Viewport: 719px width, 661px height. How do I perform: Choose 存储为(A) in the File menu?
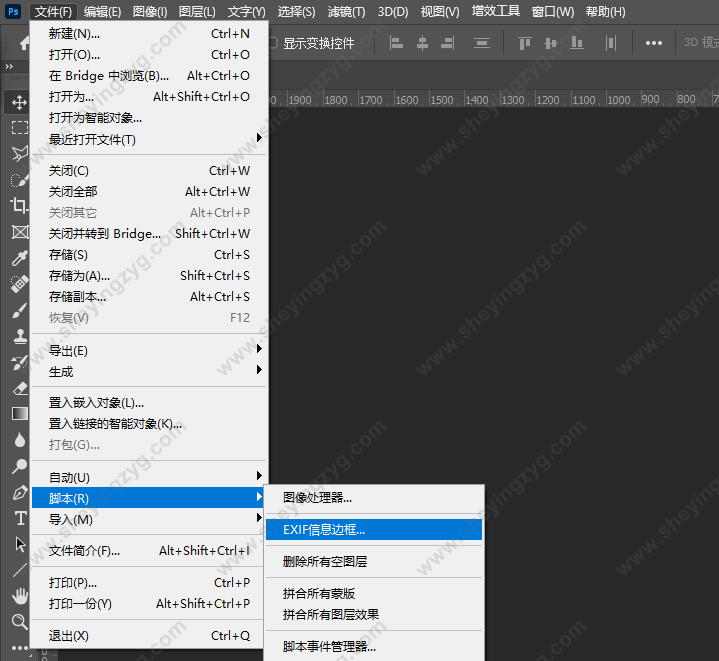(80, 276)
